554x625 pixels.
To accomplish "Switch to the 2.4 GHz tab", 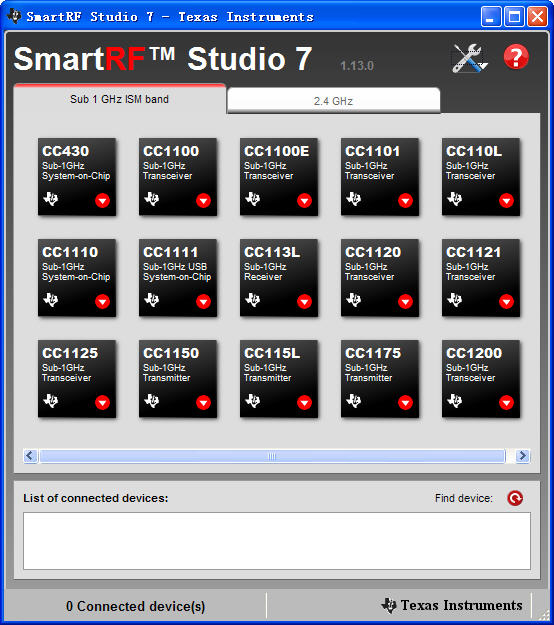I will point(334,100).
